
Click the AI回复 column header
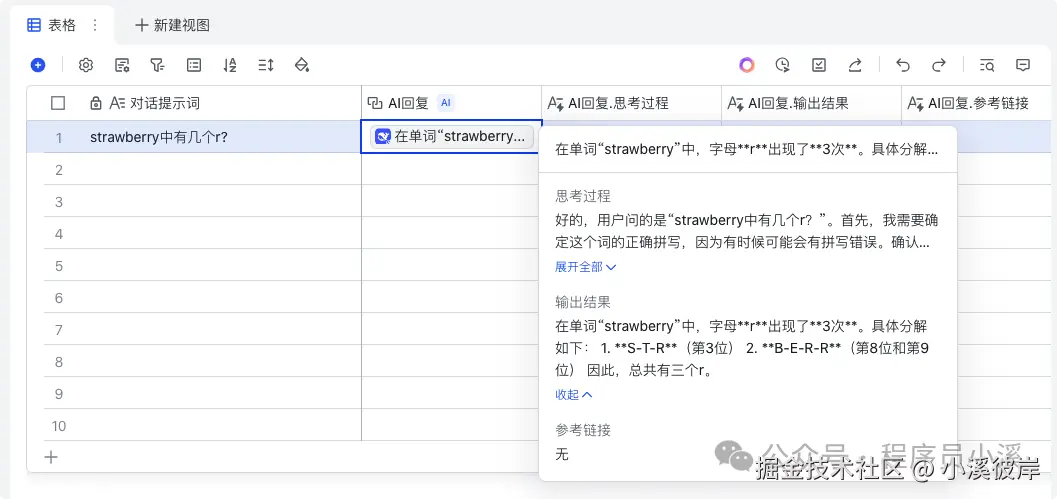(409, 103)
